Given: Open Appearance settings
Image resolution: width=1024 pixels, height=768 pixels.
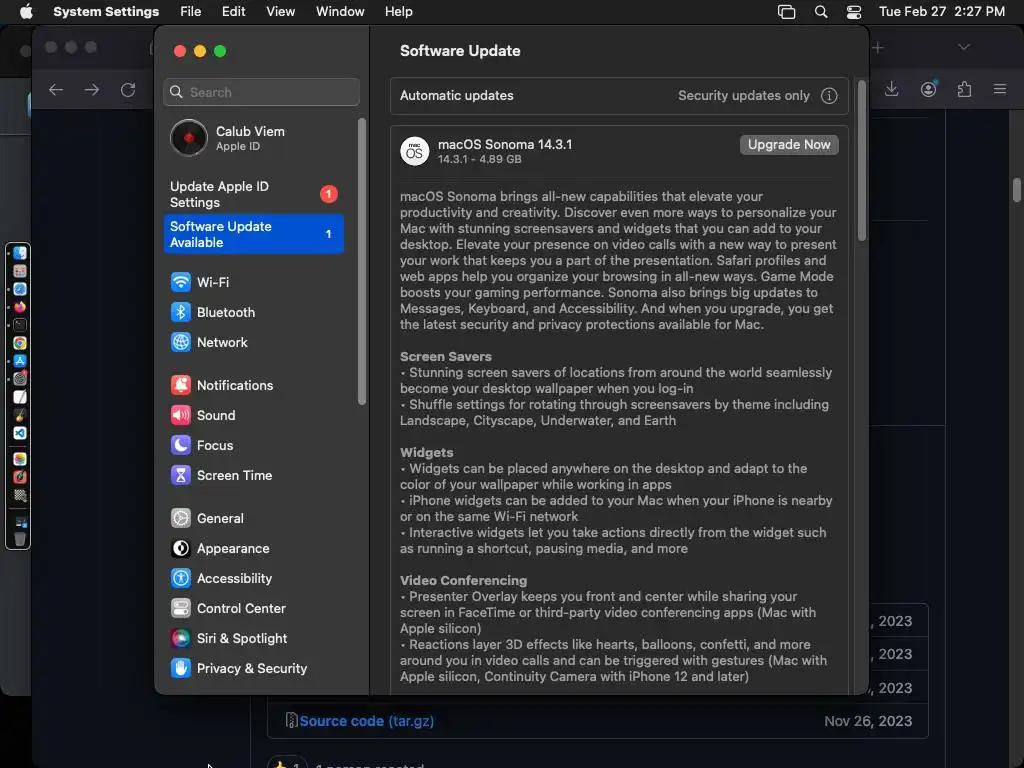Looking at the screenshot, I should 220,549.
